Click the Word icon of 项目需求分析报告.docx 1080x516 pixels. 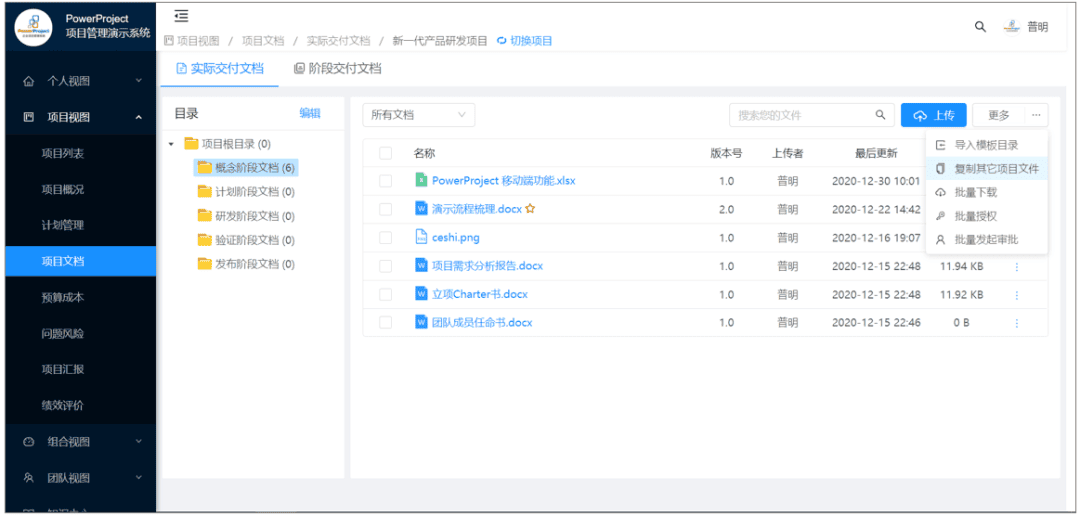[x=421, y=266]
